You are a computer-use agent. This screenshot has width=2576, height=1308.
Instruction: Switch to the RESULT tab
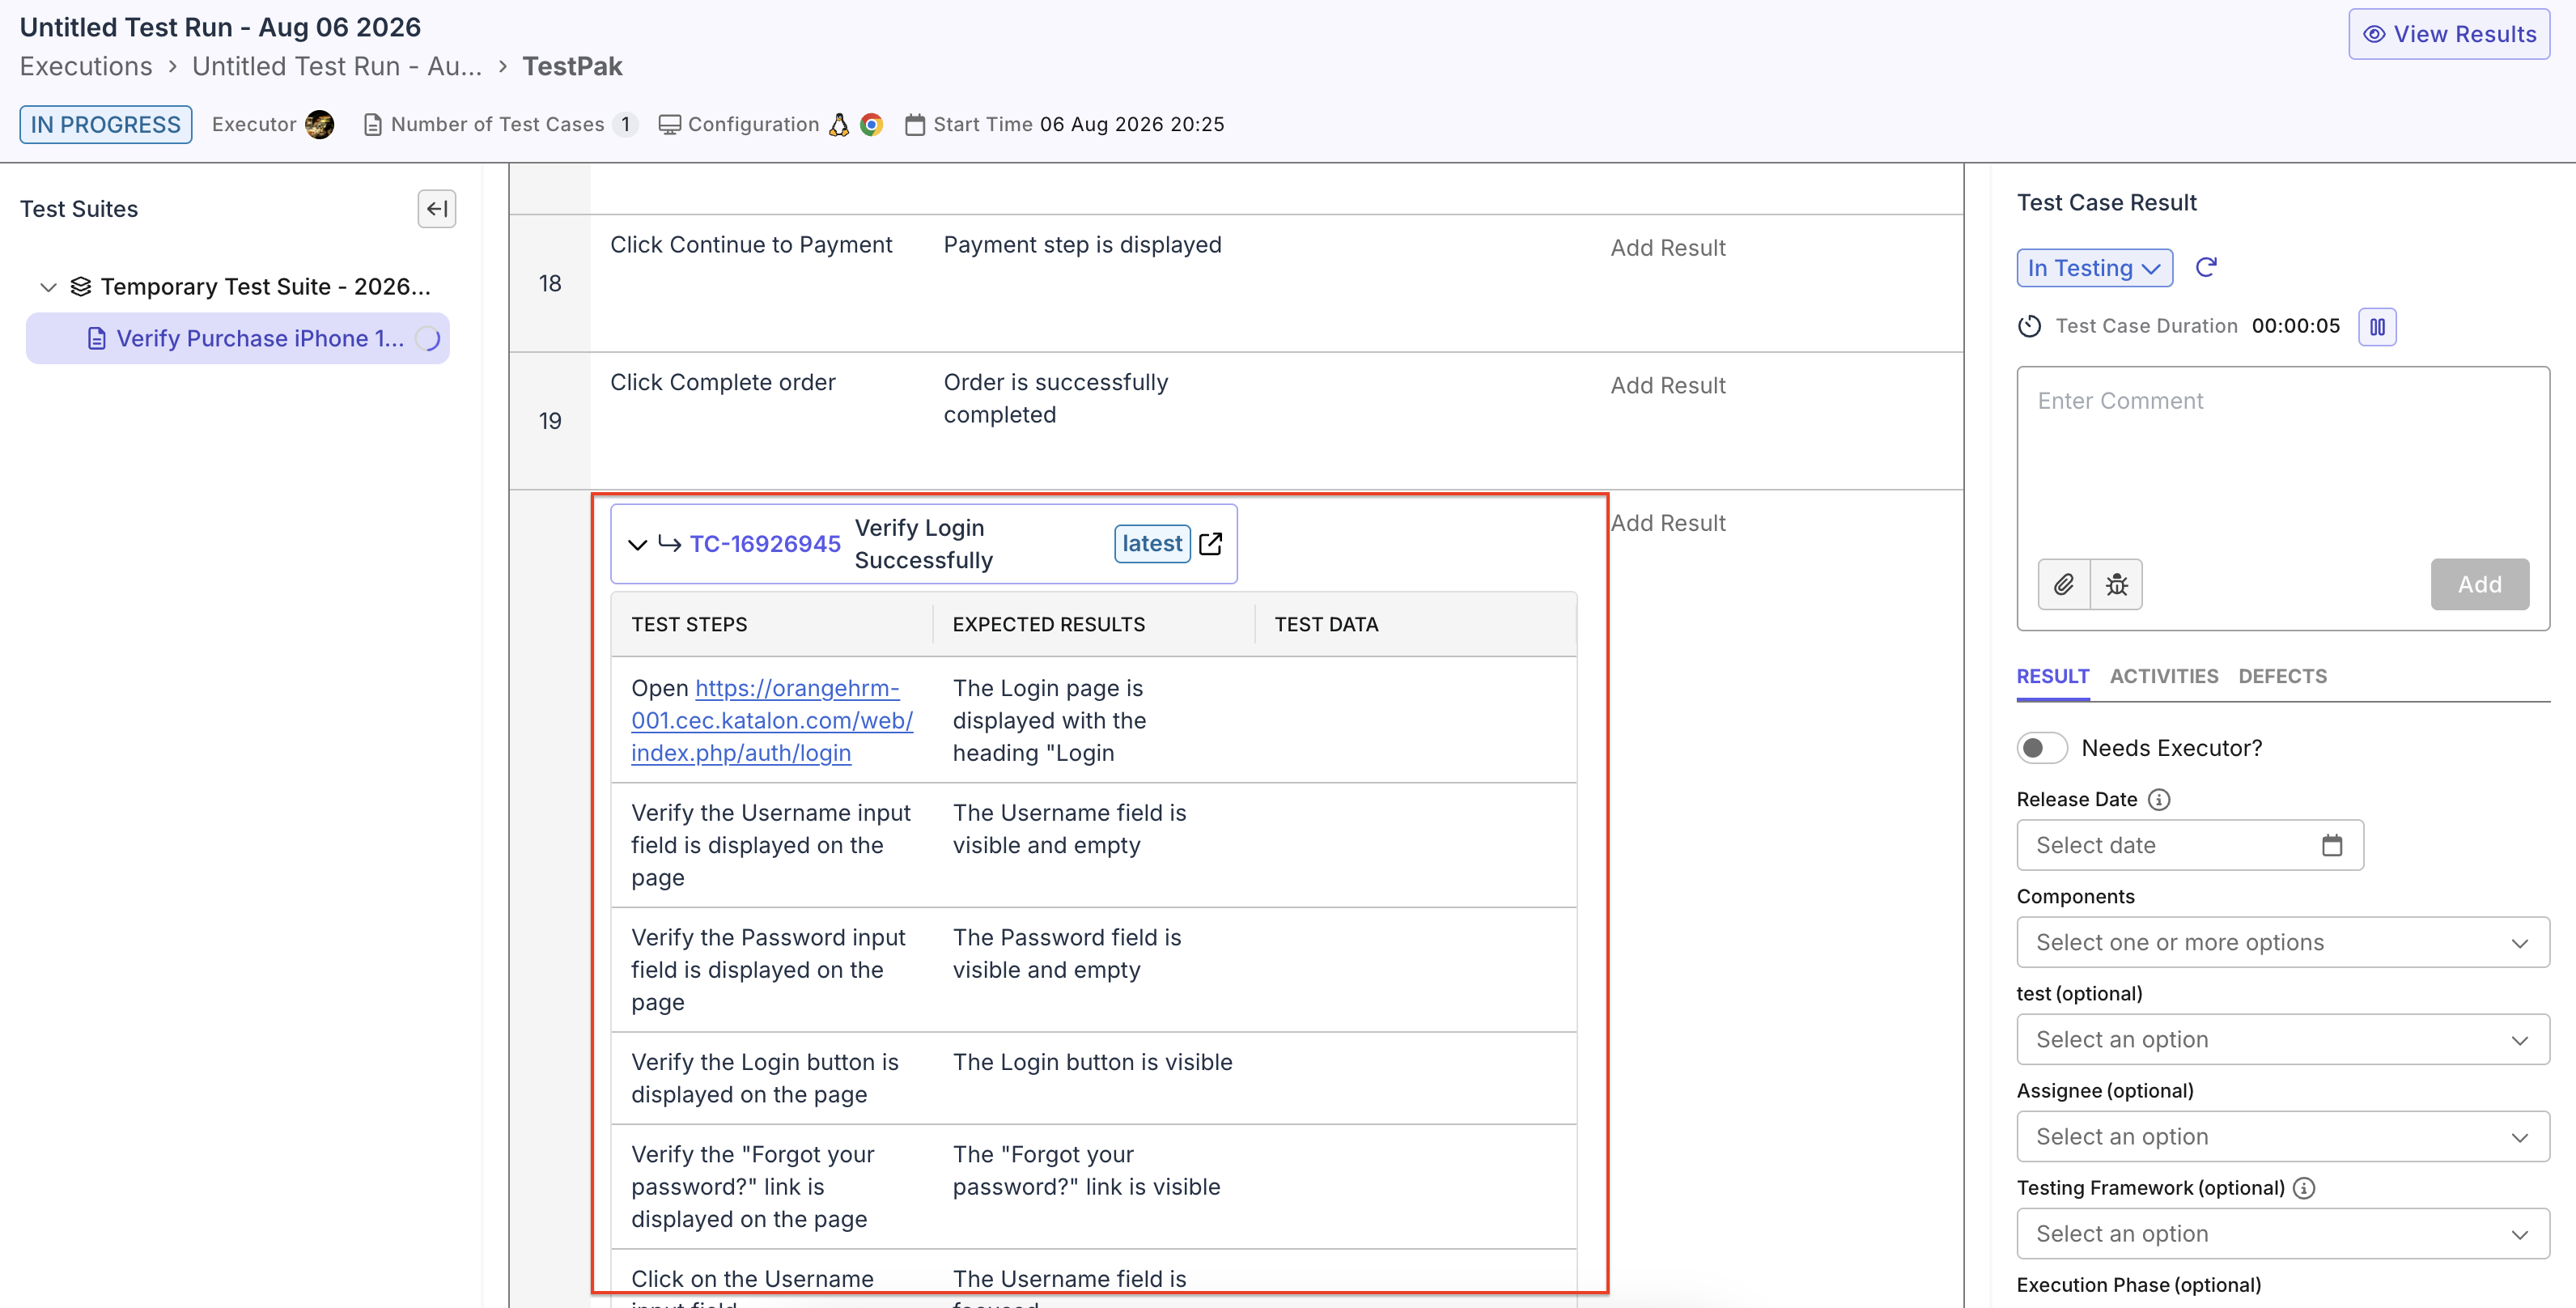[x=2052, y=676]
